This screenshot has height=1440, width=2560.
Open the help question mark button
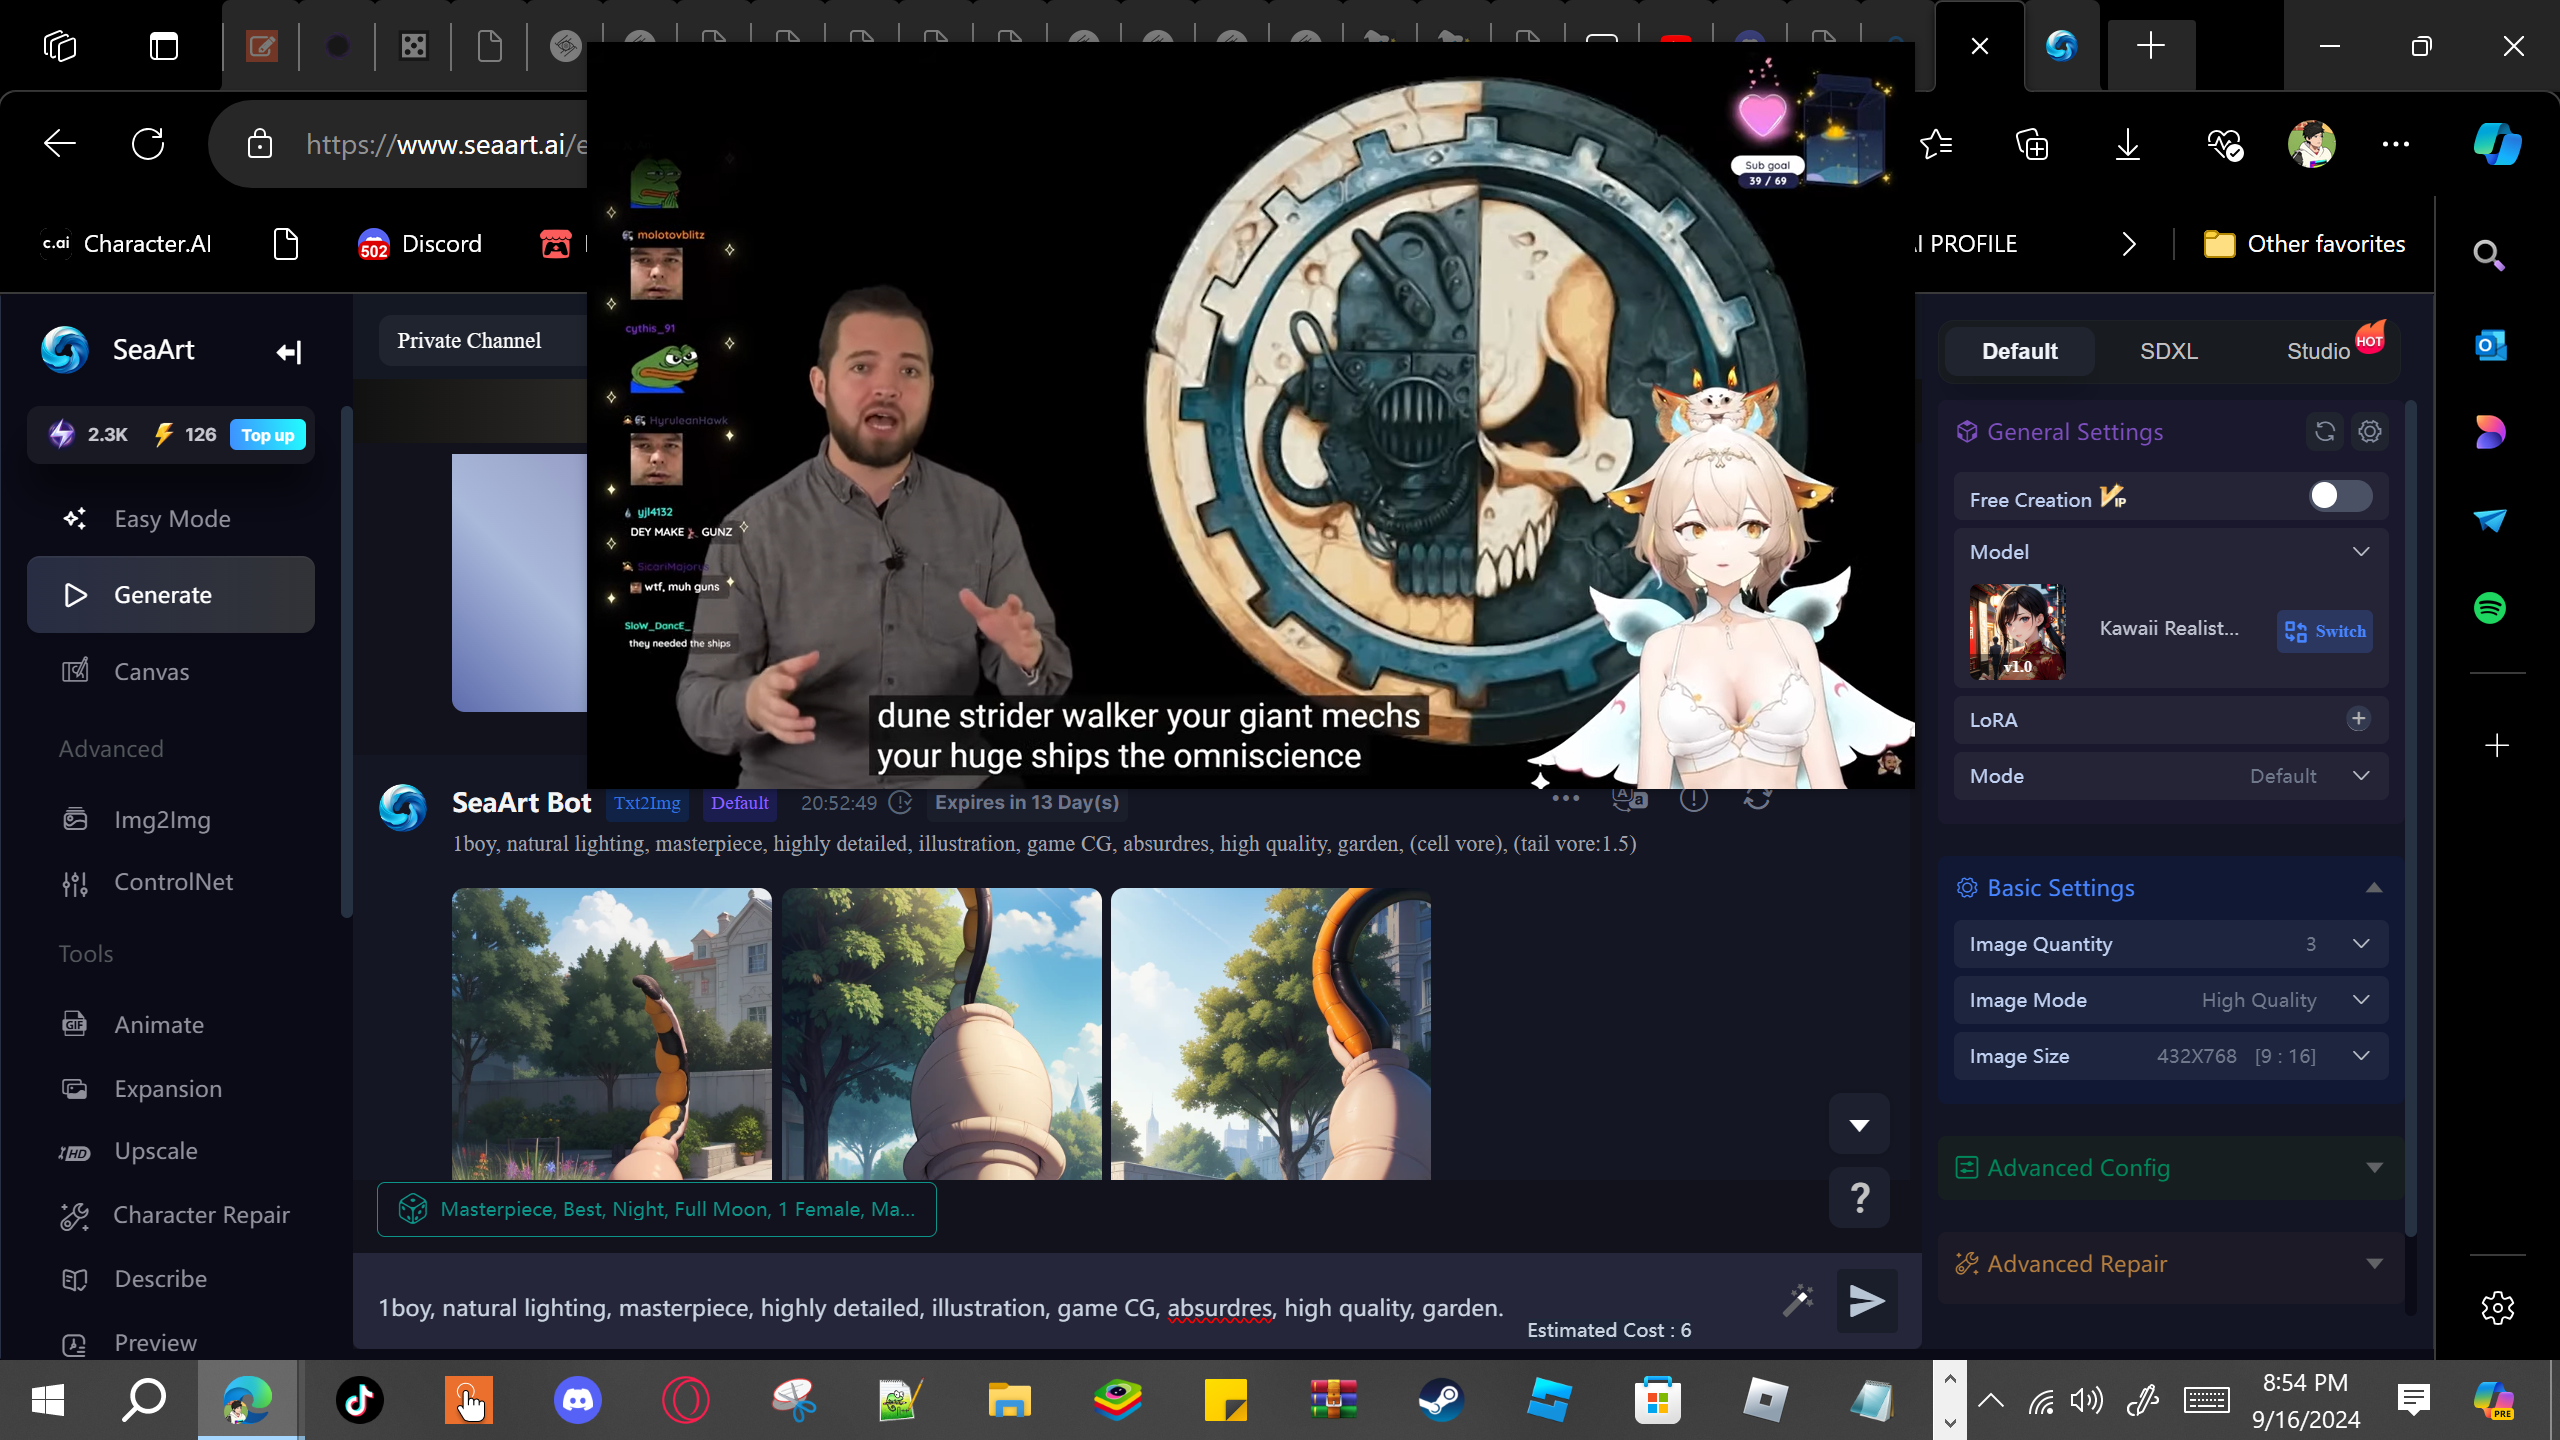[x=1859, y=1197]
